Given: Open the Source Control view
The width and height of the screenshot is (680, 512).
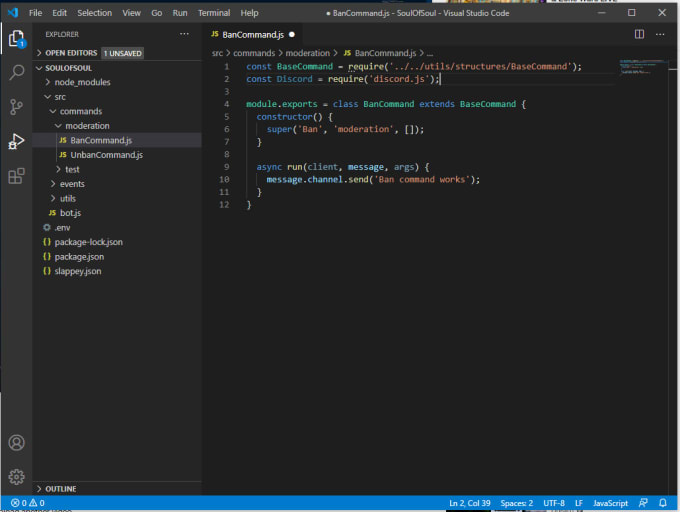Looking at the screenshot, I should pyautogui.click(x=16, y=107).
